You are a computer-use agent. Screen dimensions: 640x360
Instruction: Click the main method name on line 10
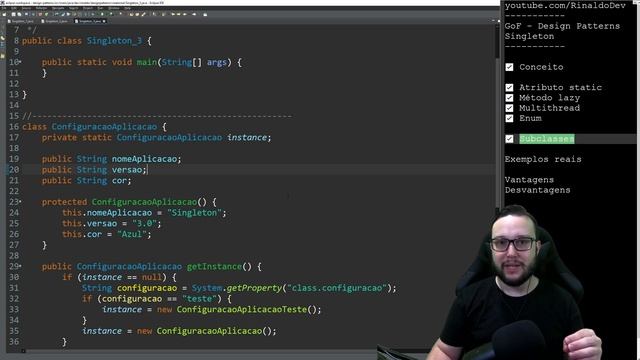147,62
